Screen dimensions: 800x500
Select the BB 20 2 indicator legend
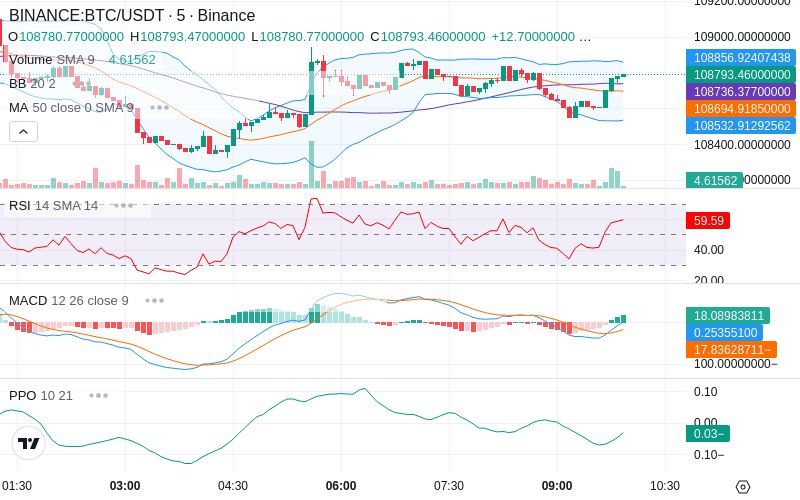pyautogui.click(x=32, y=84)
